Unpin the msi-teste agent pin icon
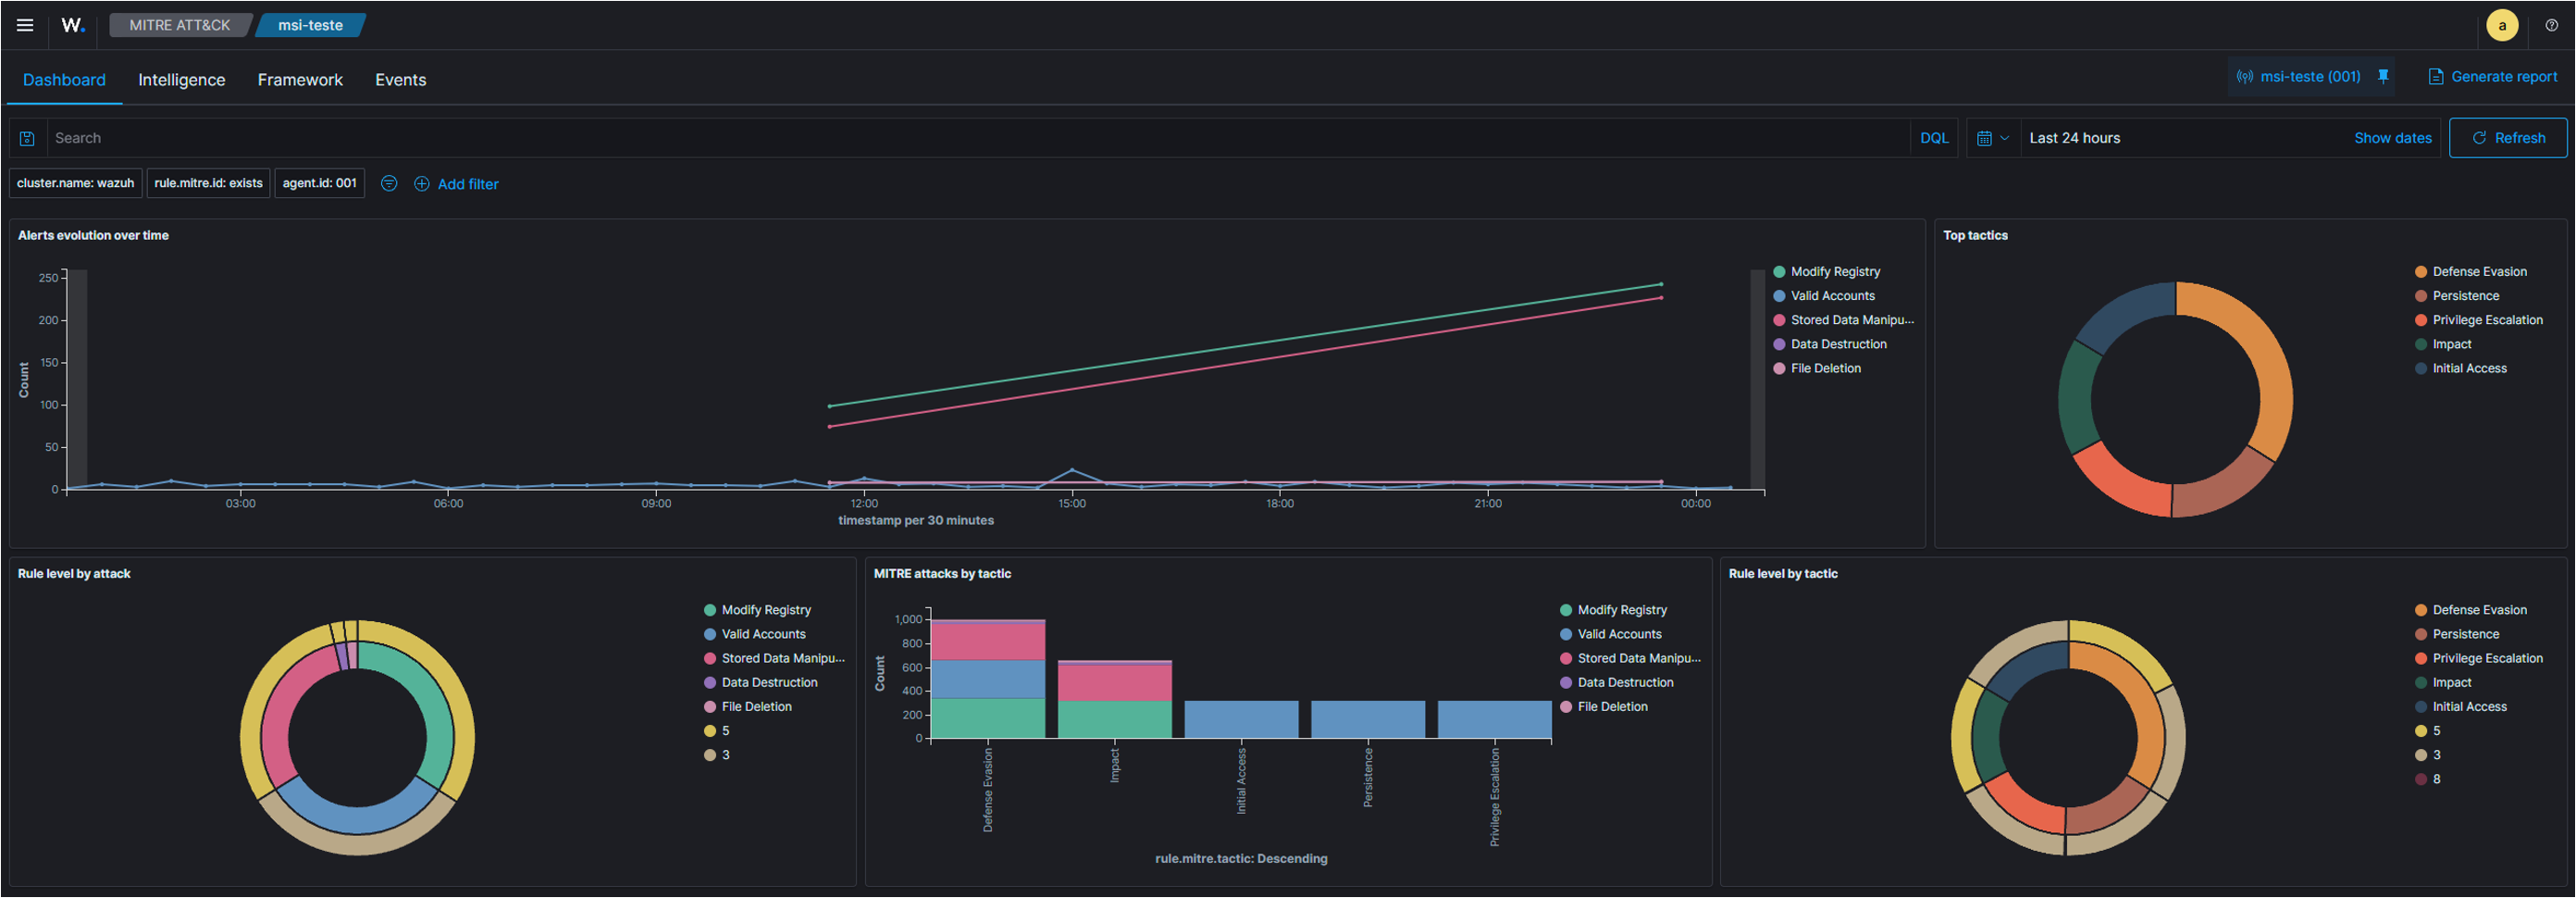Viewport: 2576px width, 898px height. pos(2383,76)
